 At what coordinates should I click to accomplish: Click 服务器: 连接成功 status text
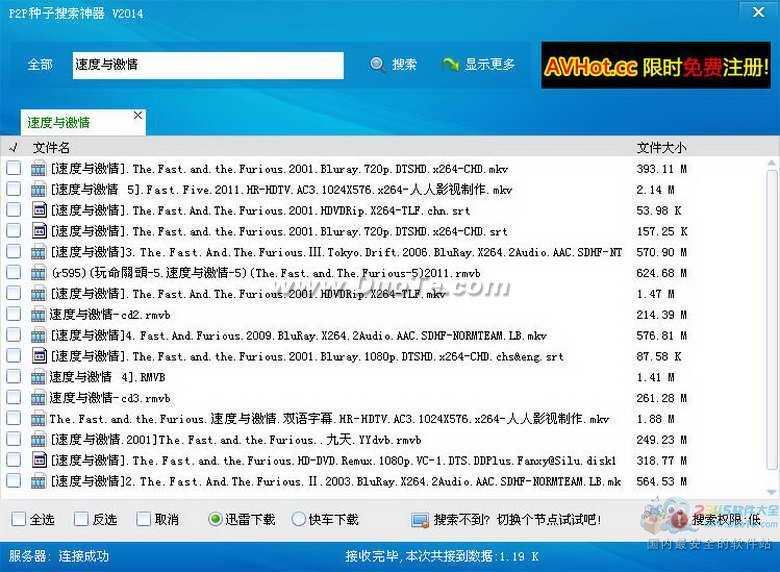tap(59, 556)
